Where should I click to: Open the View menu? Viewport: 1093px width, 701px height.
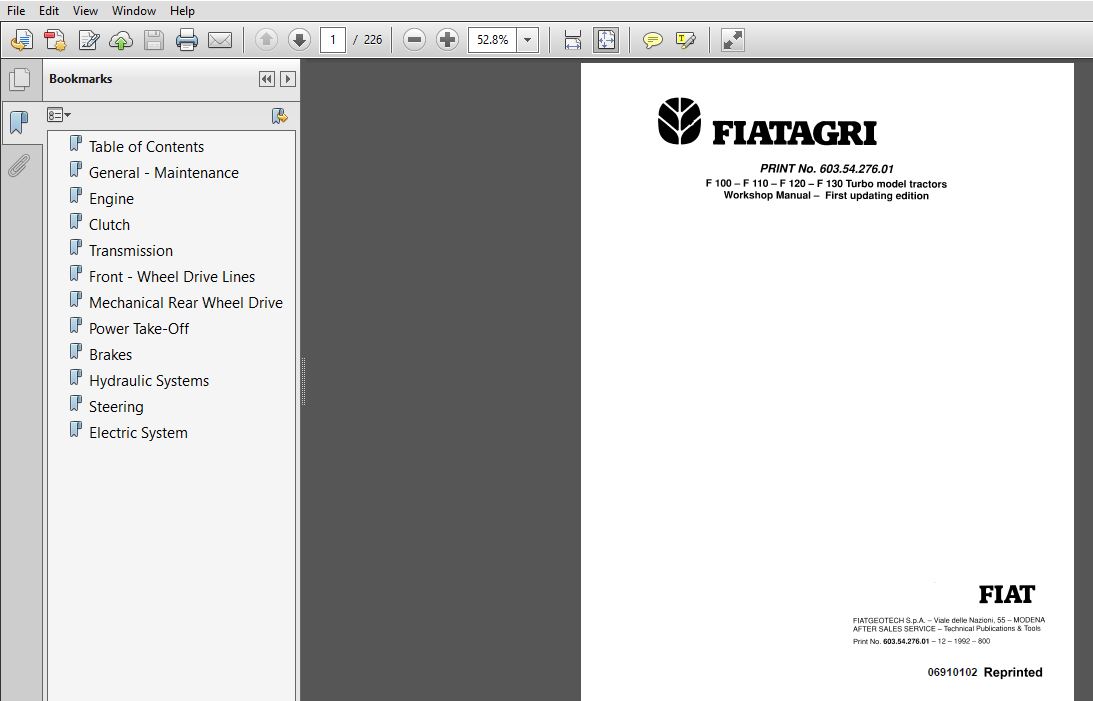pyautogui.click(x=85, y=10)
